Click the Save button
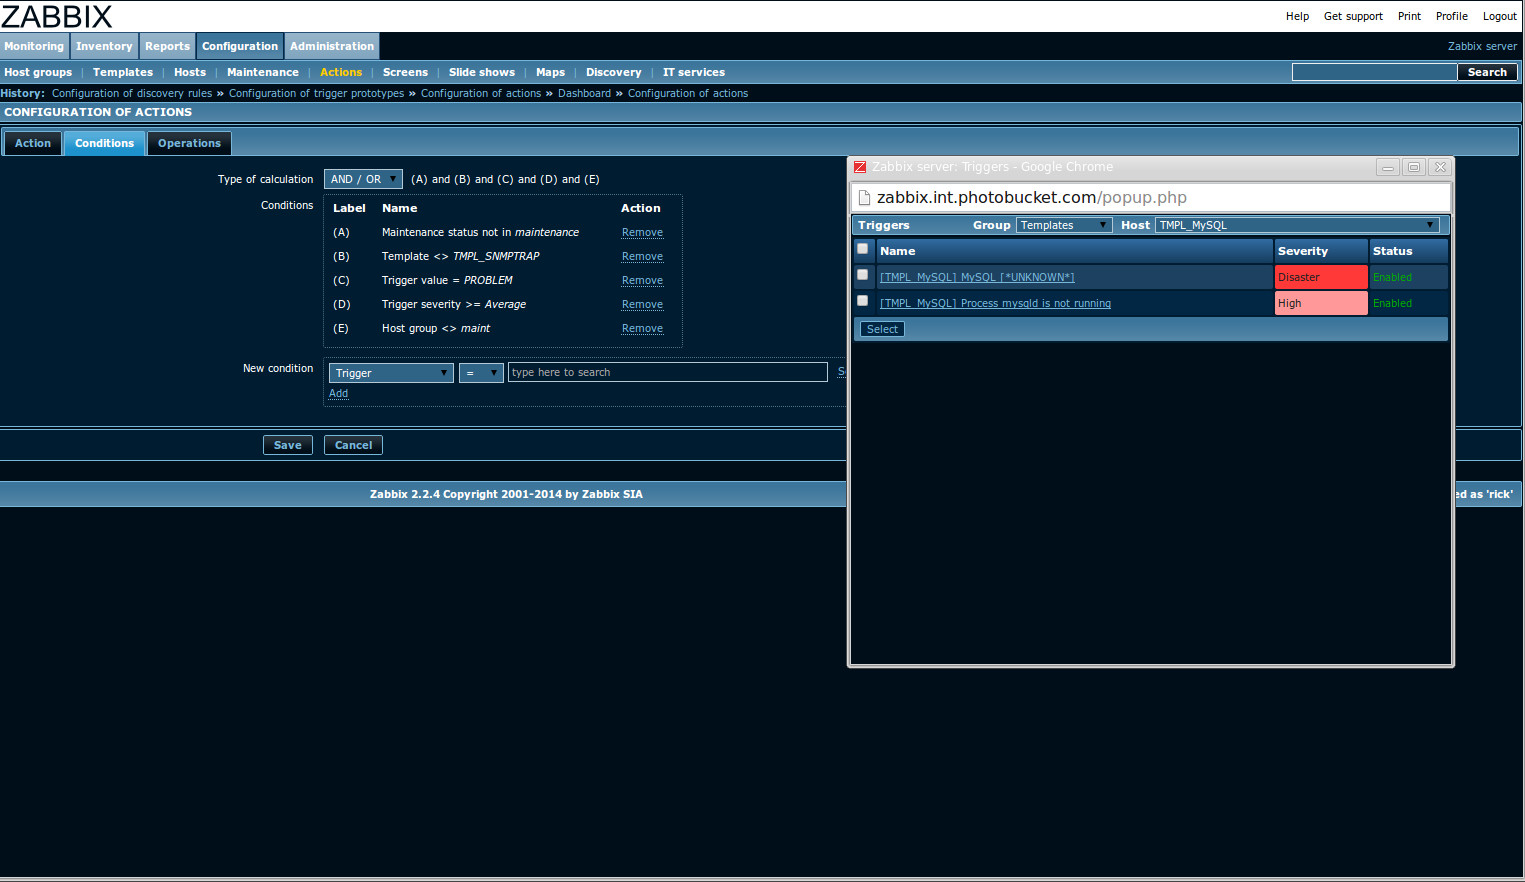This screenshot has height=882, width=1525. (288, 445)
